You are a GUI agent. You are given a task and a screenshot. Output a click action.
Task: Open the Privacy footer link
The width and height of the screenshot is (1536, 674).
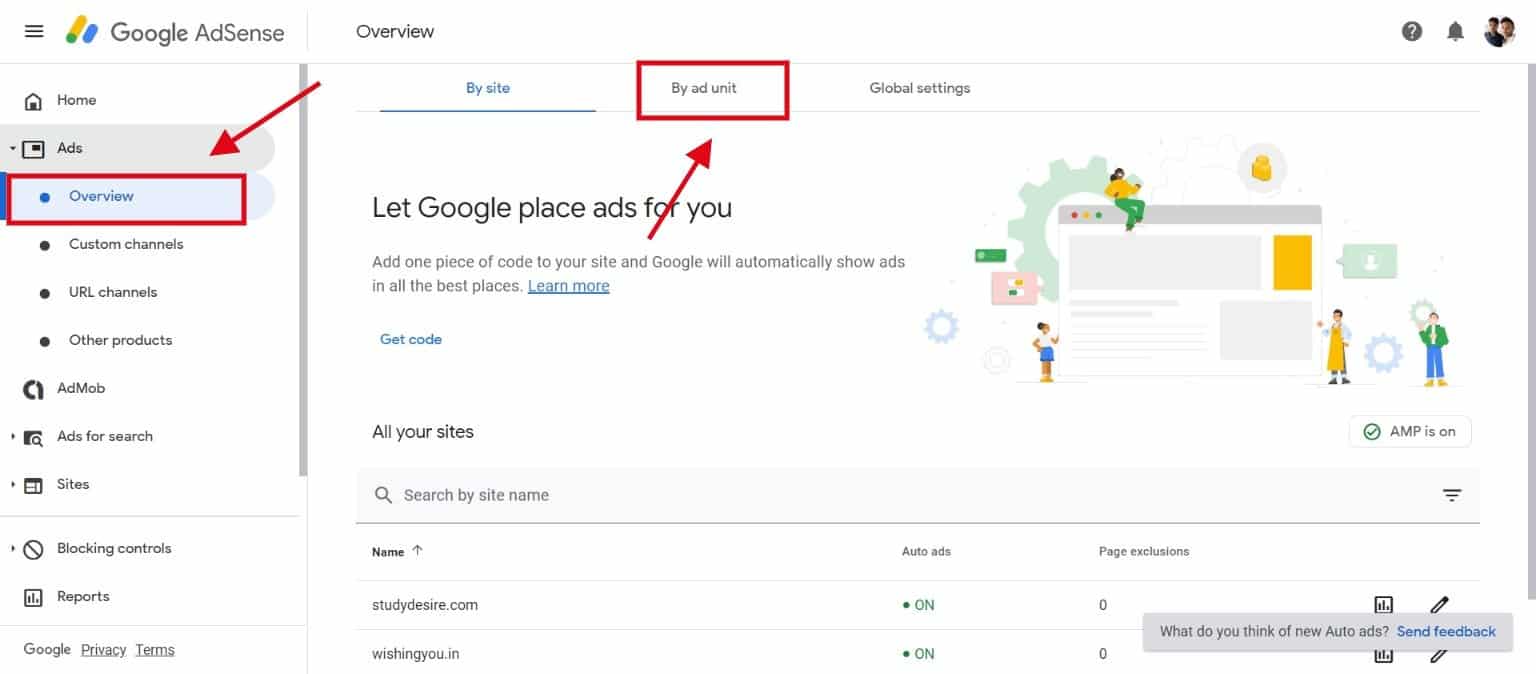coord(103,650)
